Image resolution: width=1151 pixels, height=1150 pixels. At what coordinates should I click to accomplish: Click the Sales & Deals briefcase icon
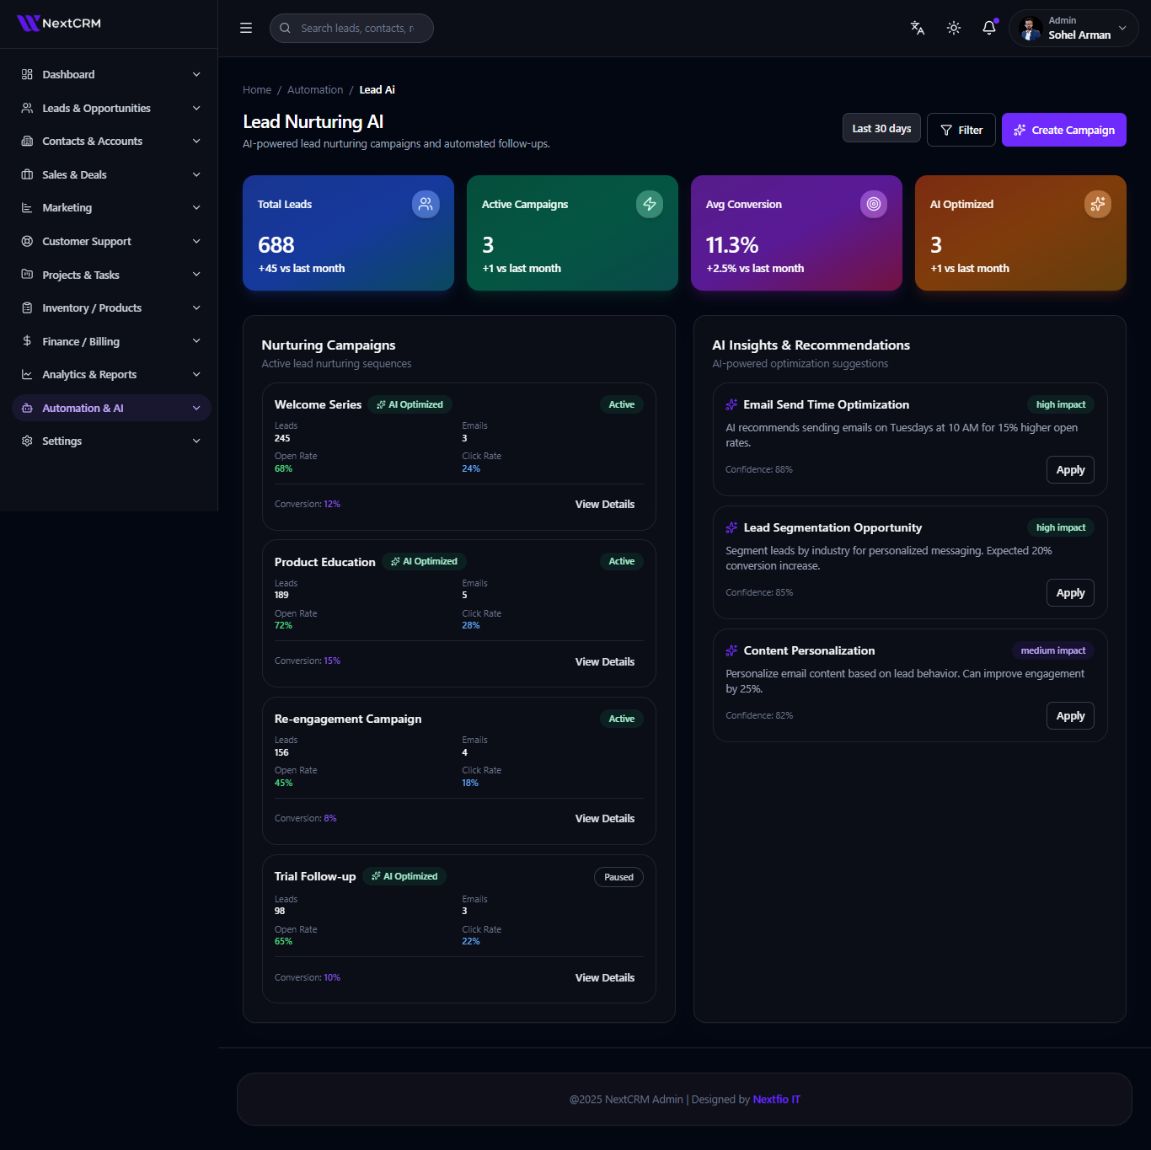coord(27,175)
